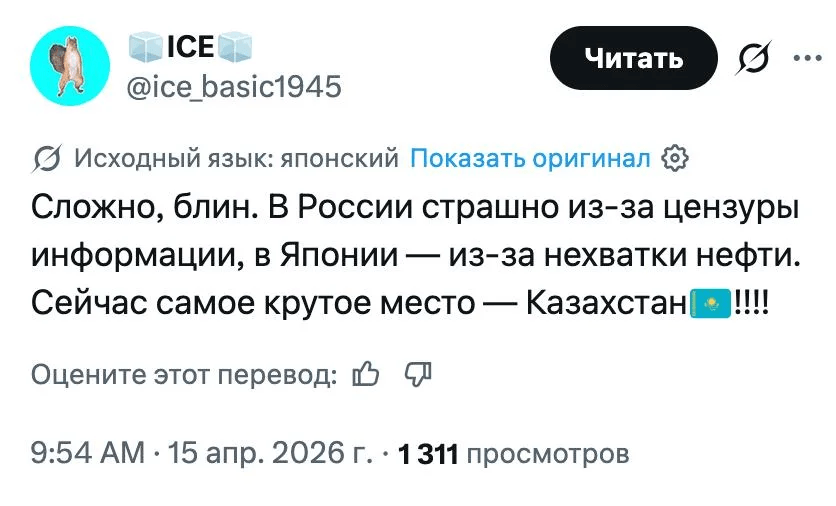The image size is (836, 506).
Task: Click the "1 311 просмотров" view count
Action: (514, 454)
